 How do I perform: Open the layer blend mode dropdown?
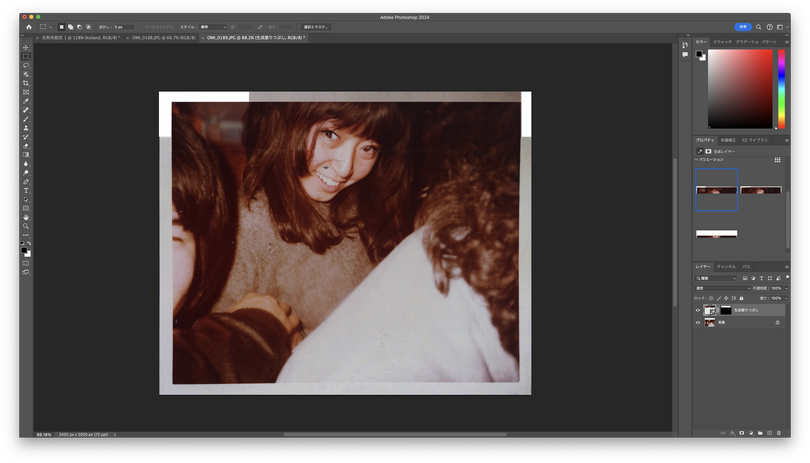coord(723,288)
